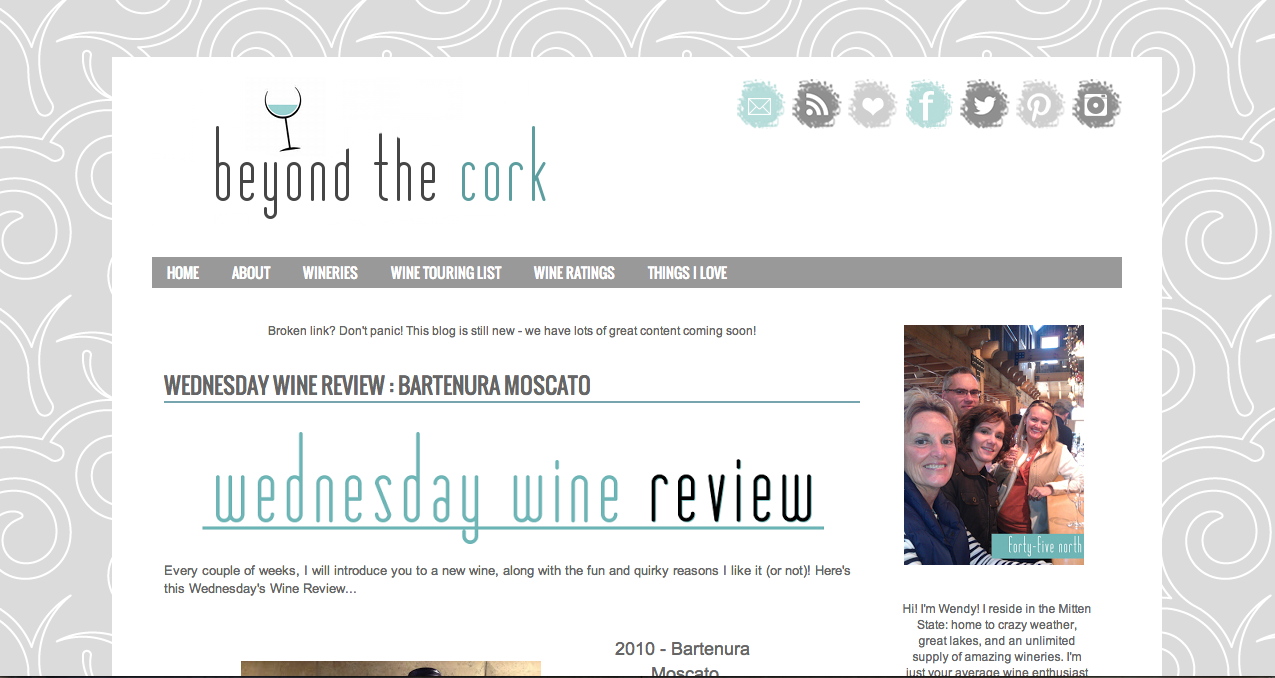Click the email envelope social icon

pyautogui.click(x=761, y=104)
